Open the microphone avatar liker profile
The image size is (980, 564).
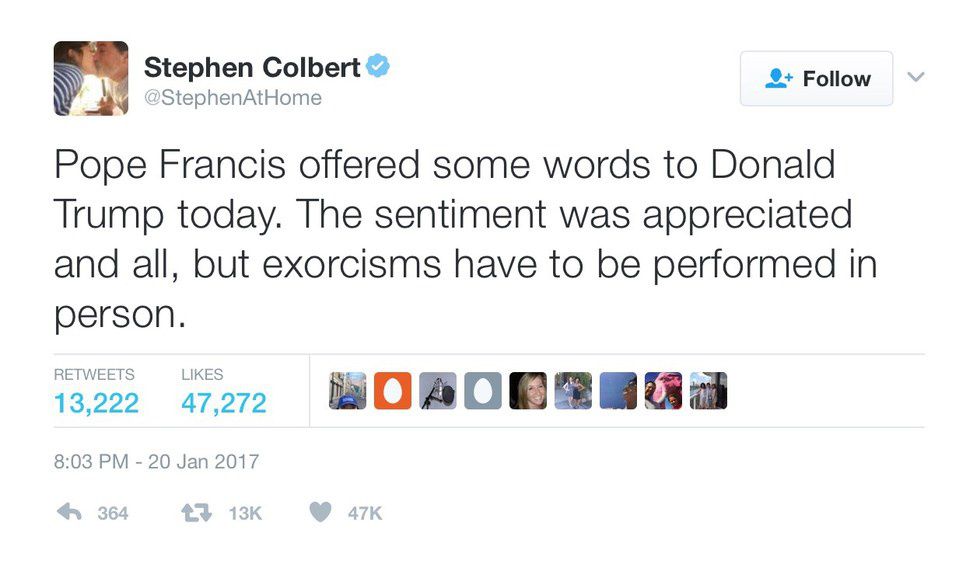coord(438,391)
